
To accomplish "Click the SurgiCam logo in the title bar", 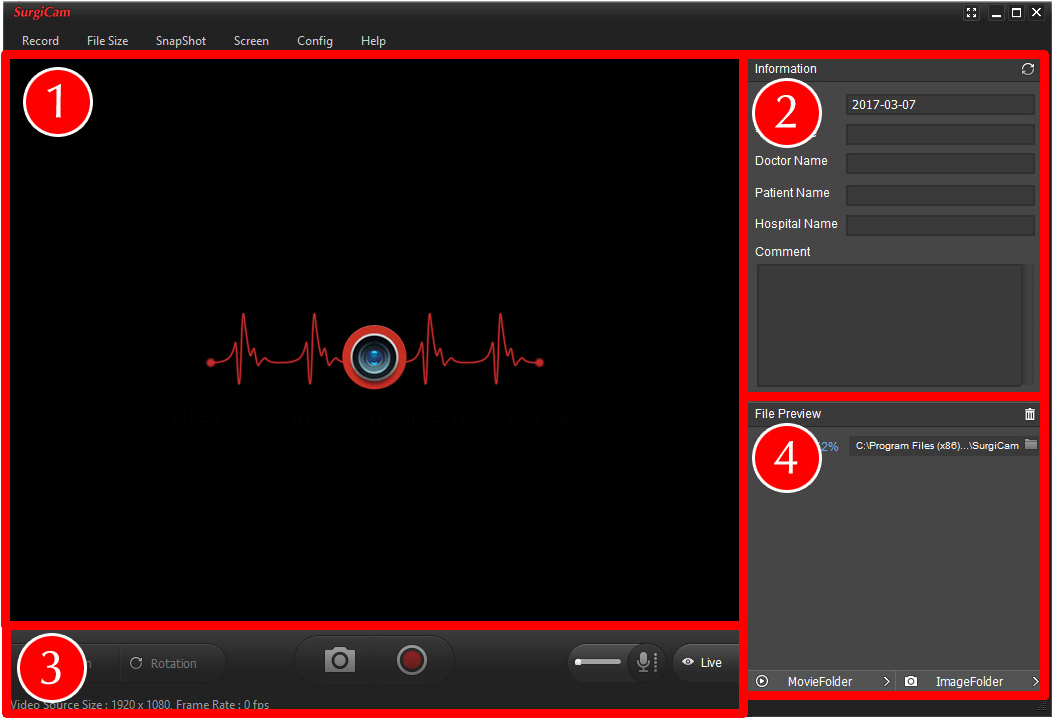I will (42, 13).
